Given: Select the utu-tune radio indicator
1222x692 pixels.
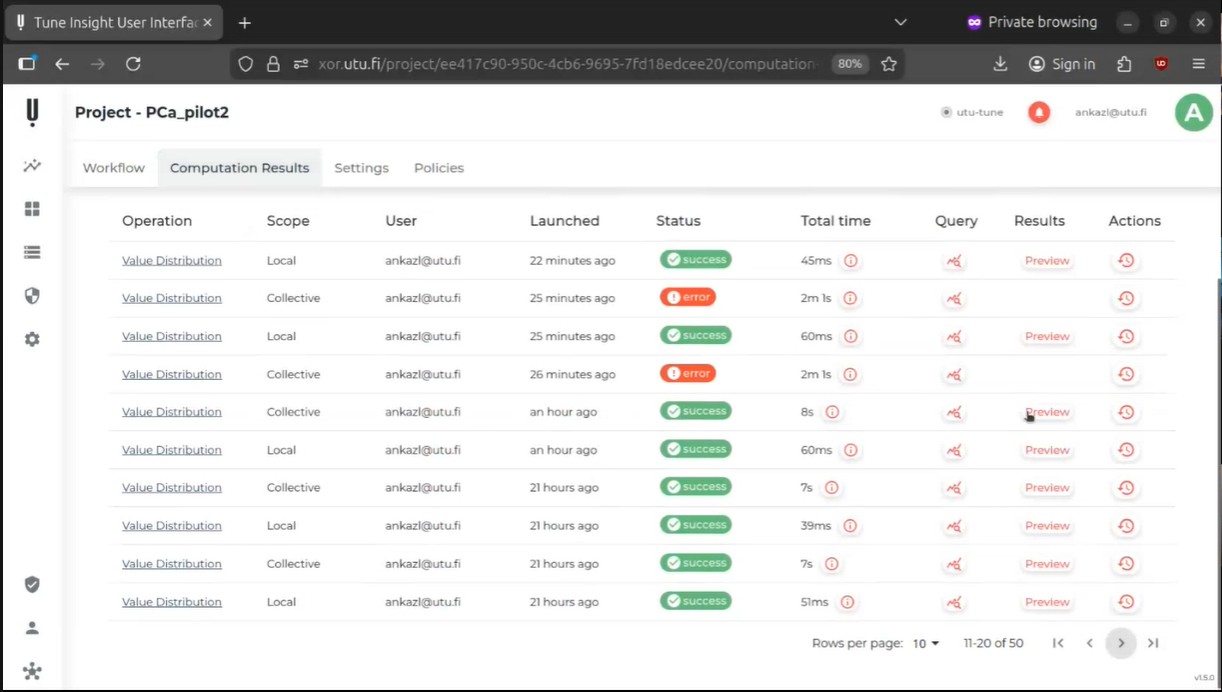Looking at the screenshot, I should 946,112.
